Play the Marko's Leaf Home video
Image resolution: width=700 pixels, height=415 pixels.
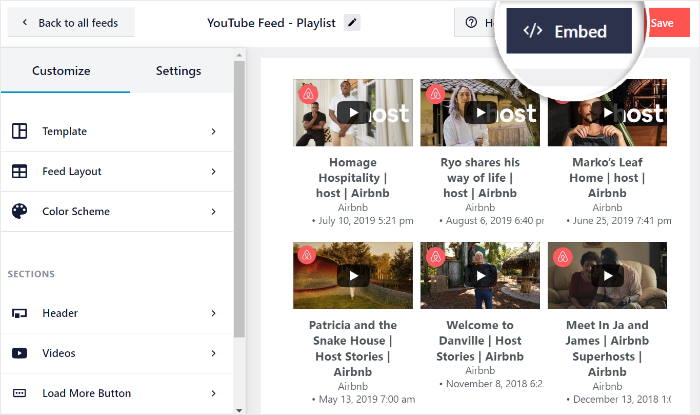[x=608, y=113]
